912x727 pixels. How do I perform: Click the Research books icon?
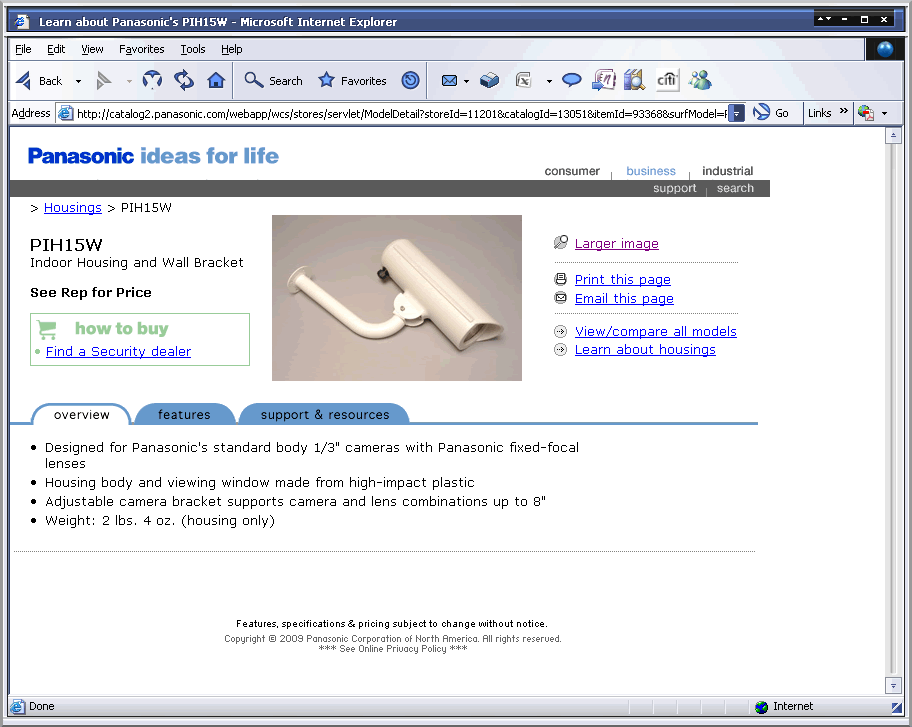635,80
